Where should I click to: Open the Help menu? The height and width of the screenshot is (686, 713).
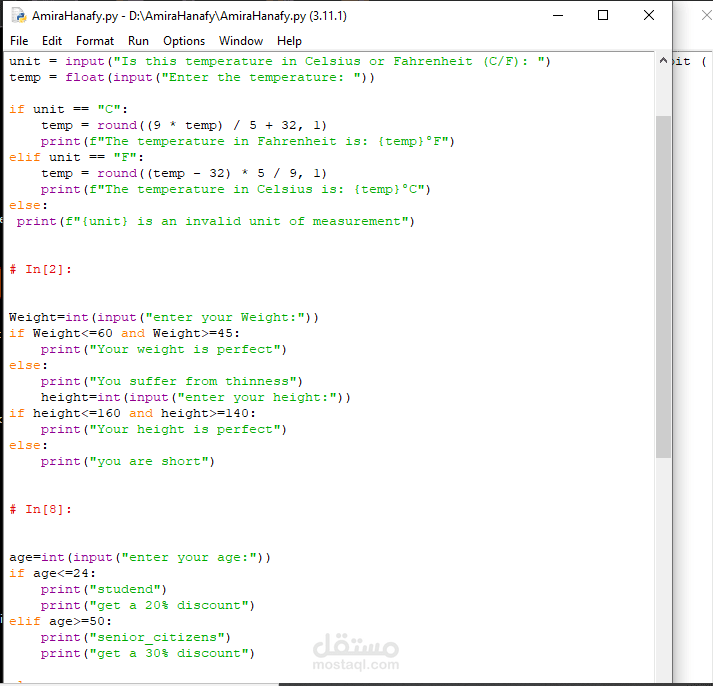[289, 41]
